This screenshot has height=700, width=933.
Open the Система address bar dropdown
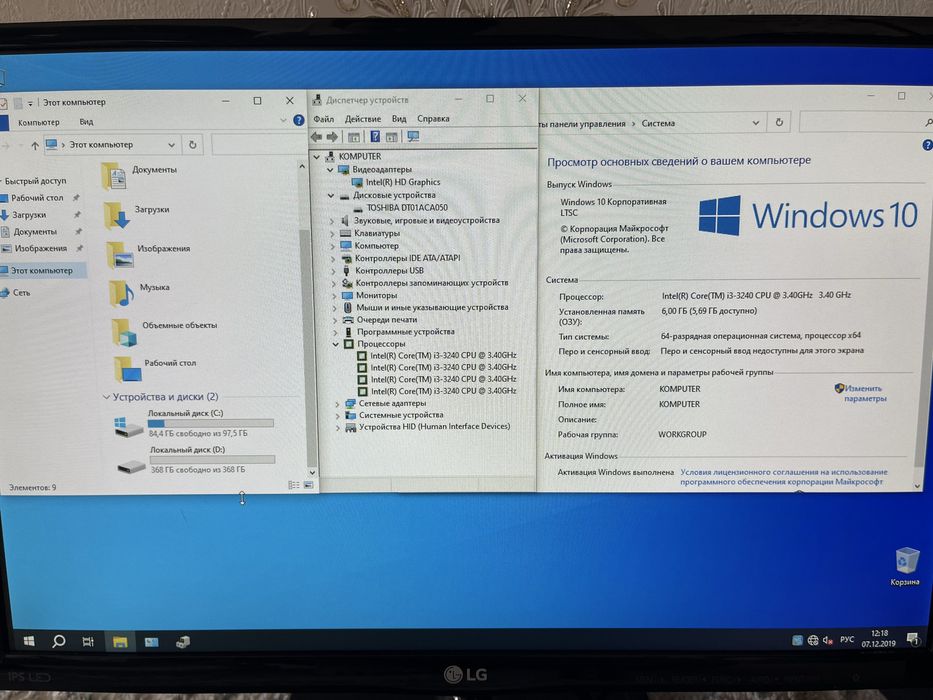pyautogui.click(x=756, y=123)
